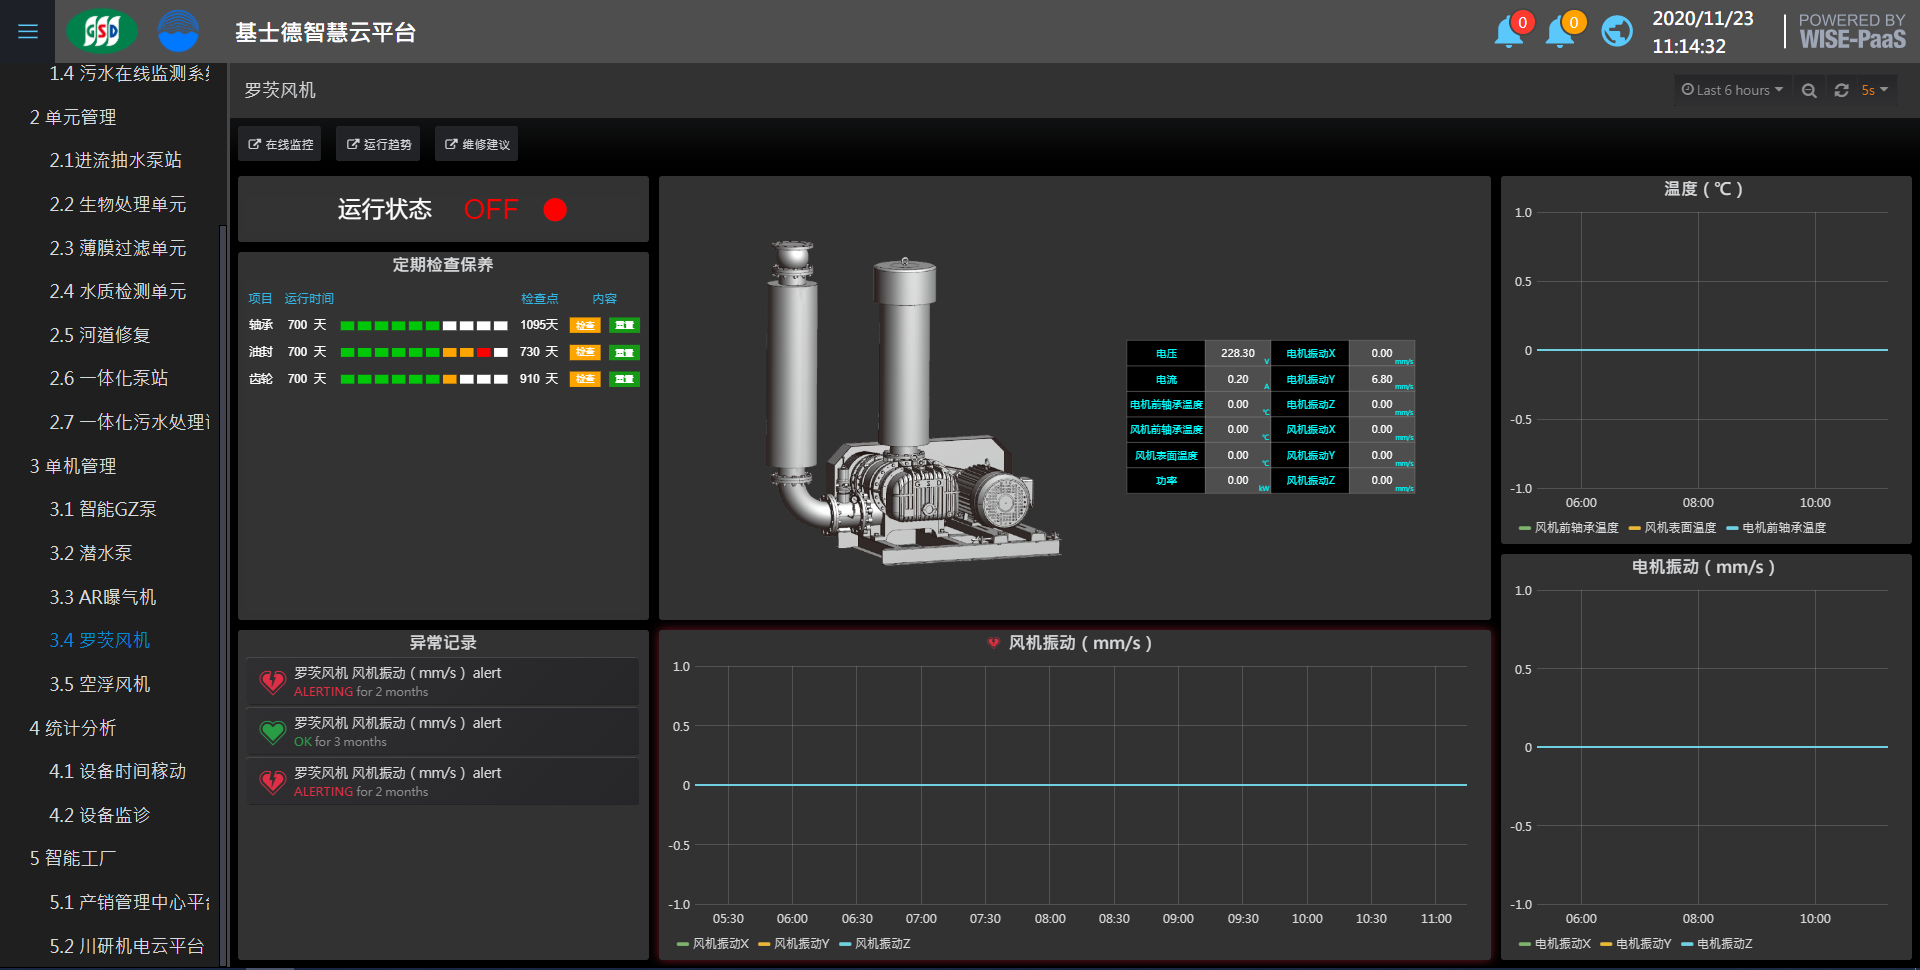Click the globe language icon
1920x970 pixels.
point(1616,32)
